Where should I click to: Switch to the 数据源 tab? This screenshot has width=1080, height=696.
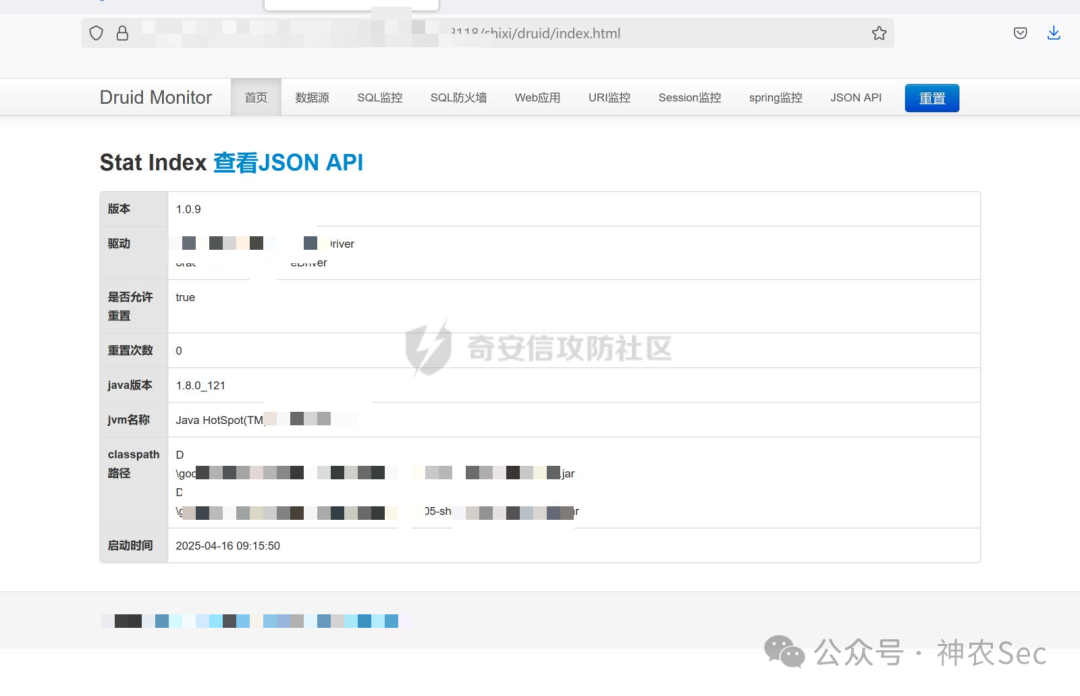click(x=312, y=97)
